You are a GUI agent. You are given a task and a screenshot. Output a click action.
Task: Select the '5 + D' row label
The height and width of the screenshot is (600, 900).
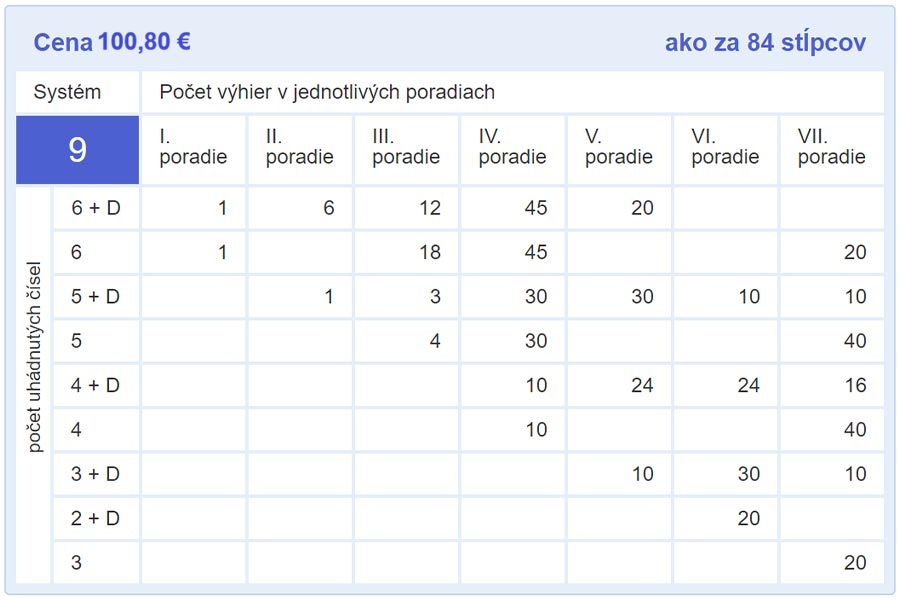(x=95, y=297)
